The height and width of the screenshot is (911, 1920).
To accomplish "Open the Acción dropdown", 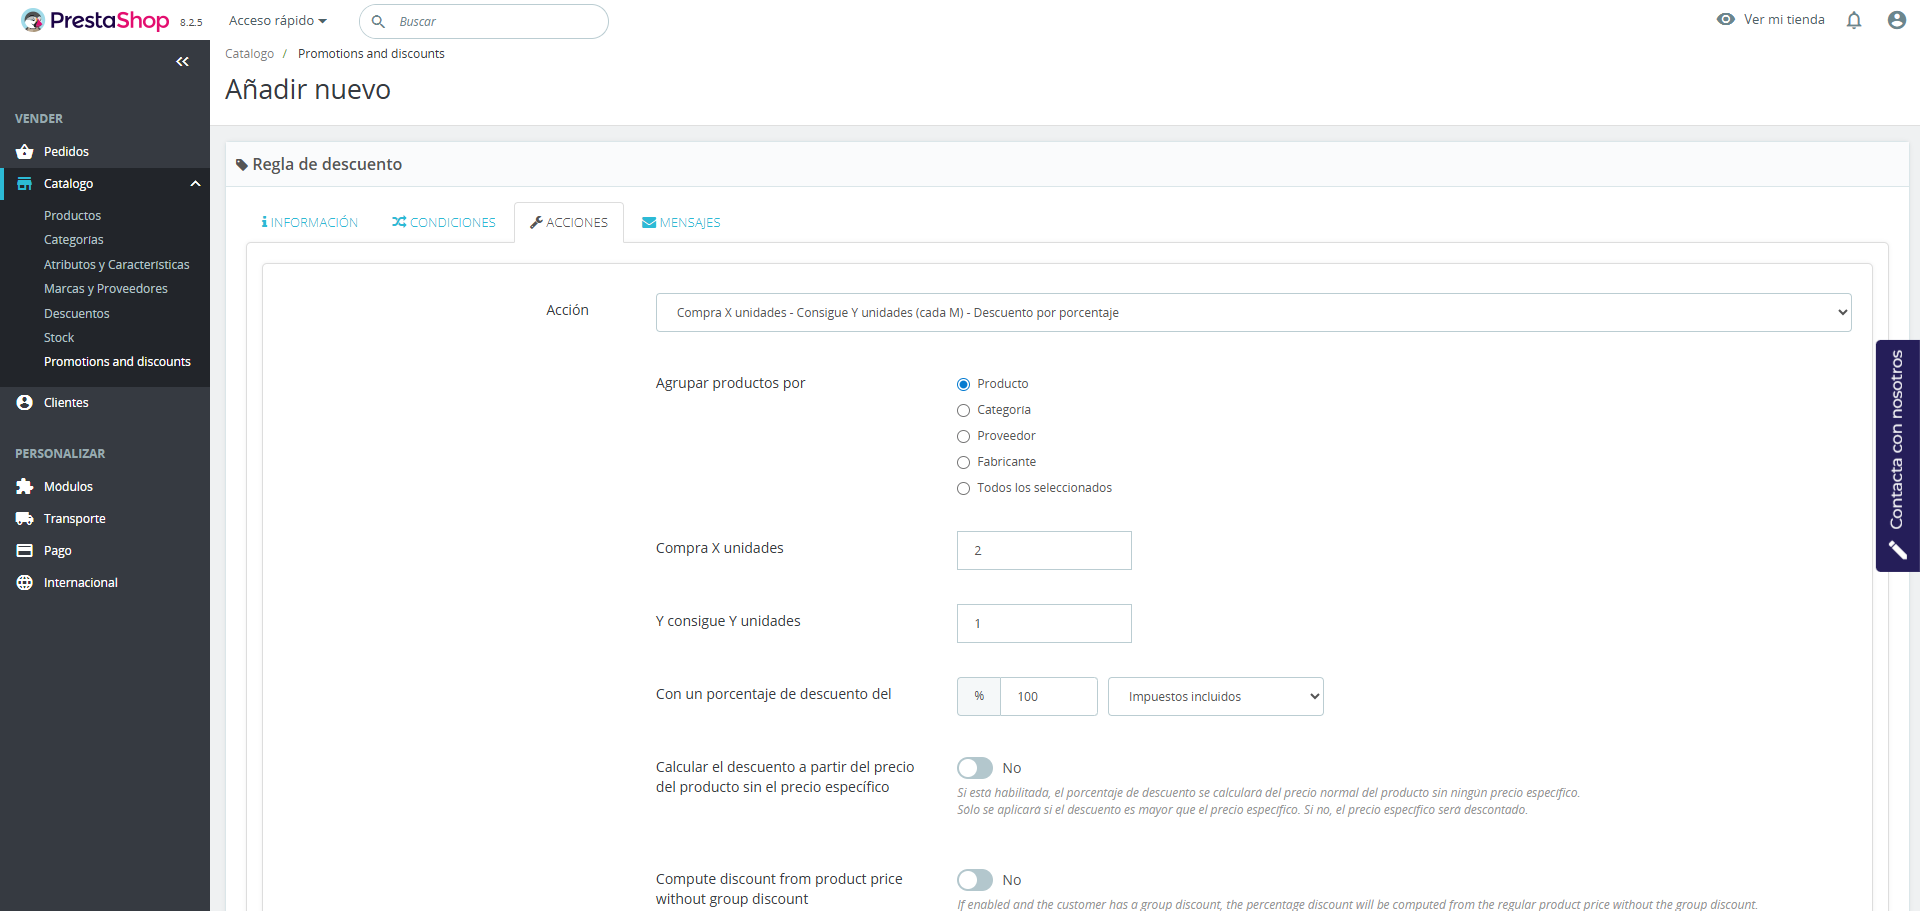I will (x=1254, y=313).
